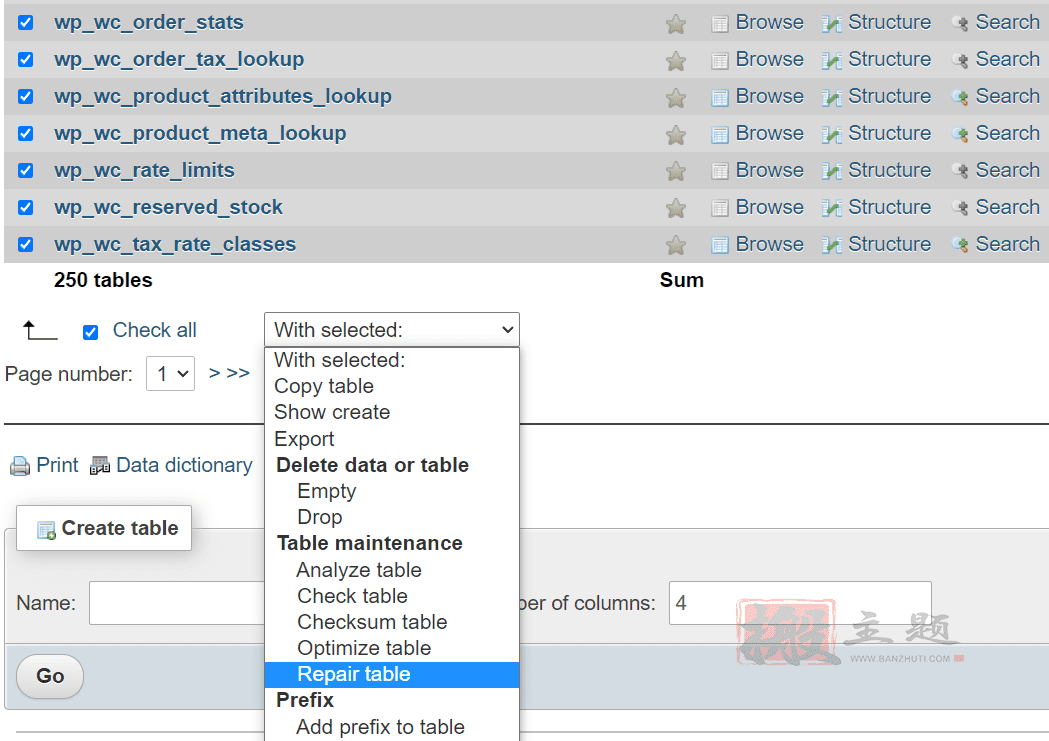Uncheck wp_wc_rate_limits checkbox

pos(25,170)
